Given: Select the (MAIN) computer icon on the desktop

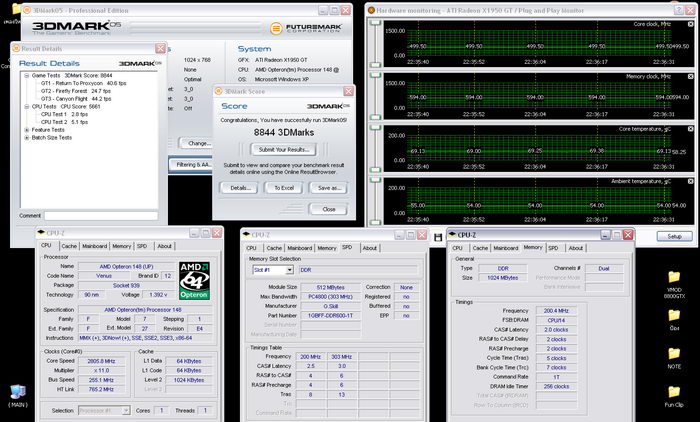Looking at the screenshot, I should pyautogui.click(x=18, y=396).
